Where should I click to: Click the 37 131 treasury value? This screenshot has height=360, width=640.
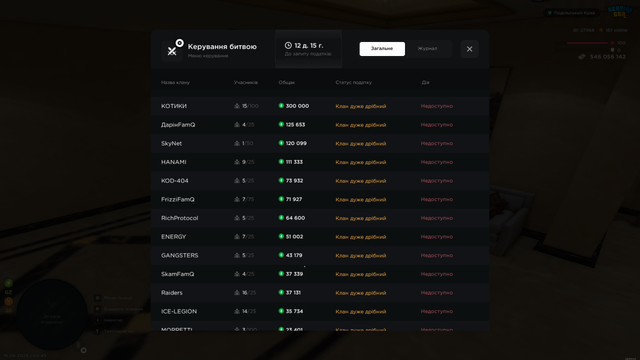293,293
